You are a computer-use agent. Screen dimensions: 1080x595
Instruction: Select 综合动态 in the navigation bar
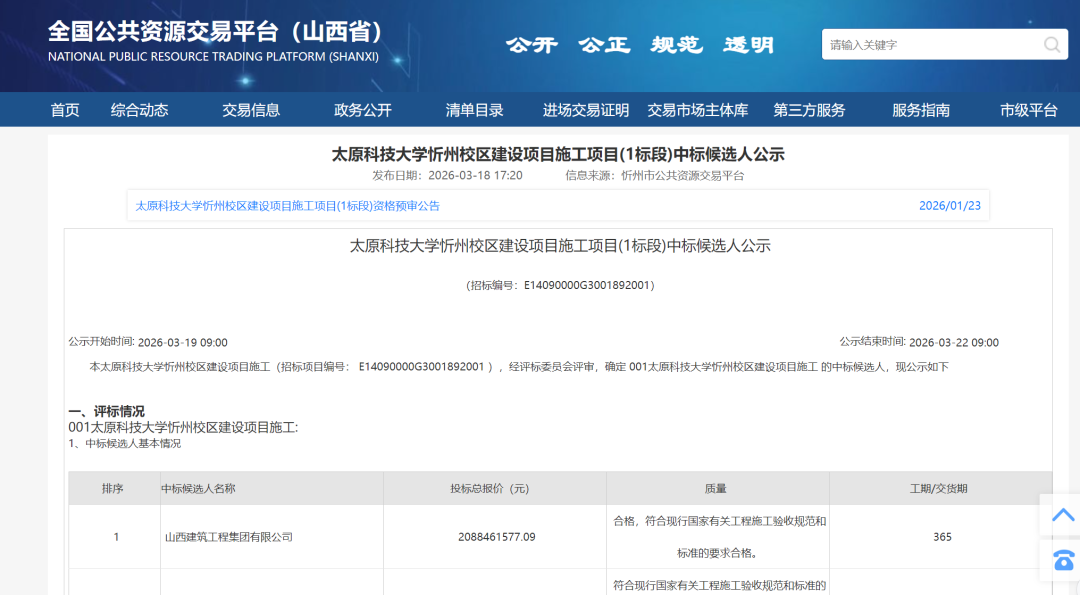[x=140, y=110]
